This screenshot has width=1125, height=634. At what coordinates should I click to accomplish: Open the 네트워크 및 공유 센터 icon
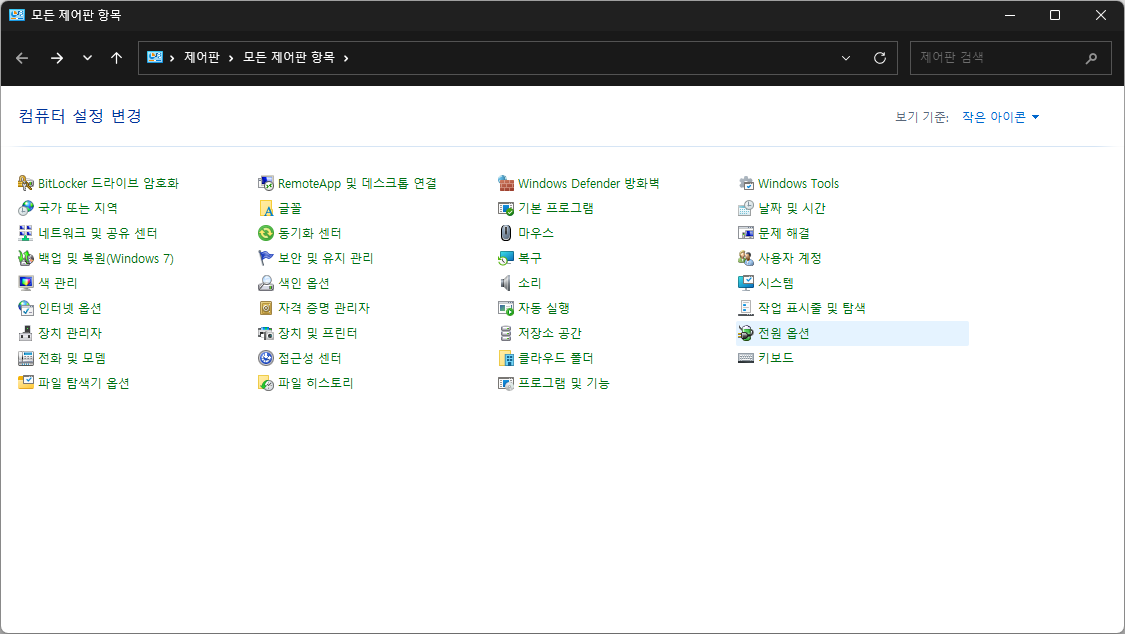[26, 233]
